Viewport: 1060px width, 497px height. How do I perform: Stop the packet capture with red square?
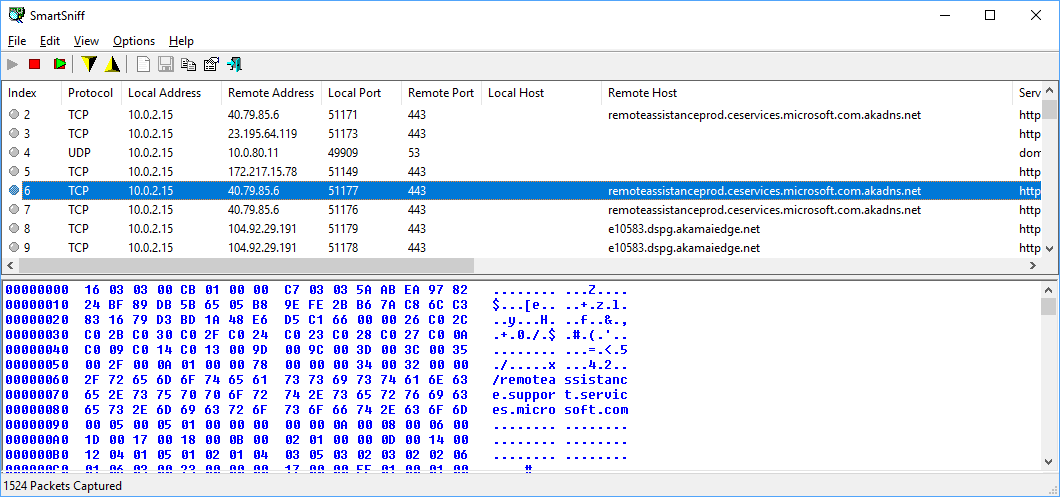point(35,65)
